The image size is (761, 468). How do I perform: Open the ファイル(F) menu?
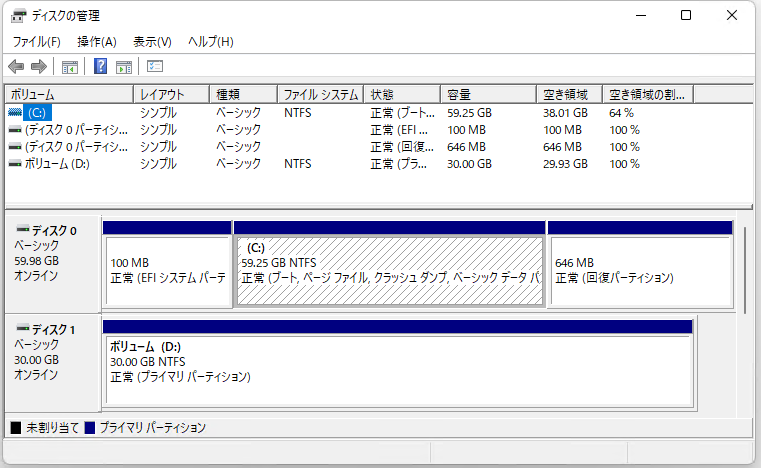[36, 42]
